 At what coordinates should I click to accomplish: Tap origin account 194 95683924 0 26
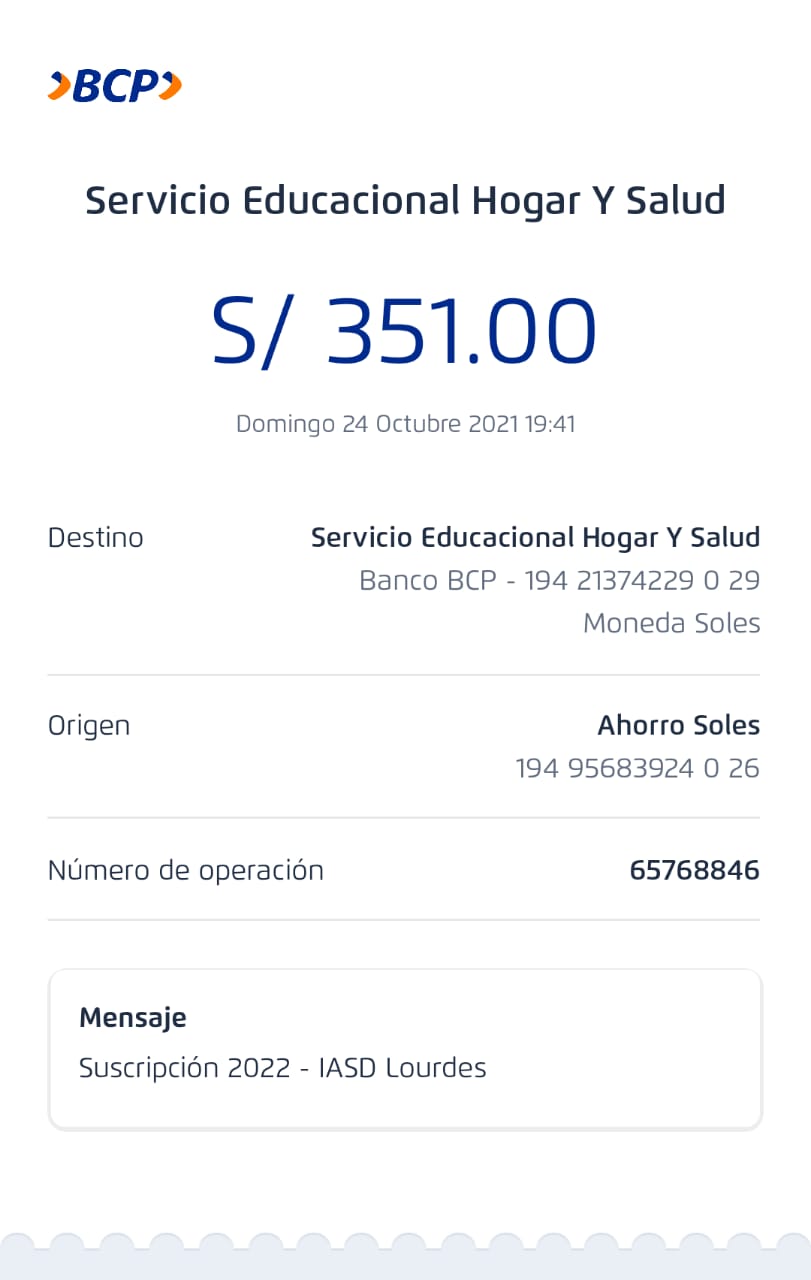click(637, 769)
